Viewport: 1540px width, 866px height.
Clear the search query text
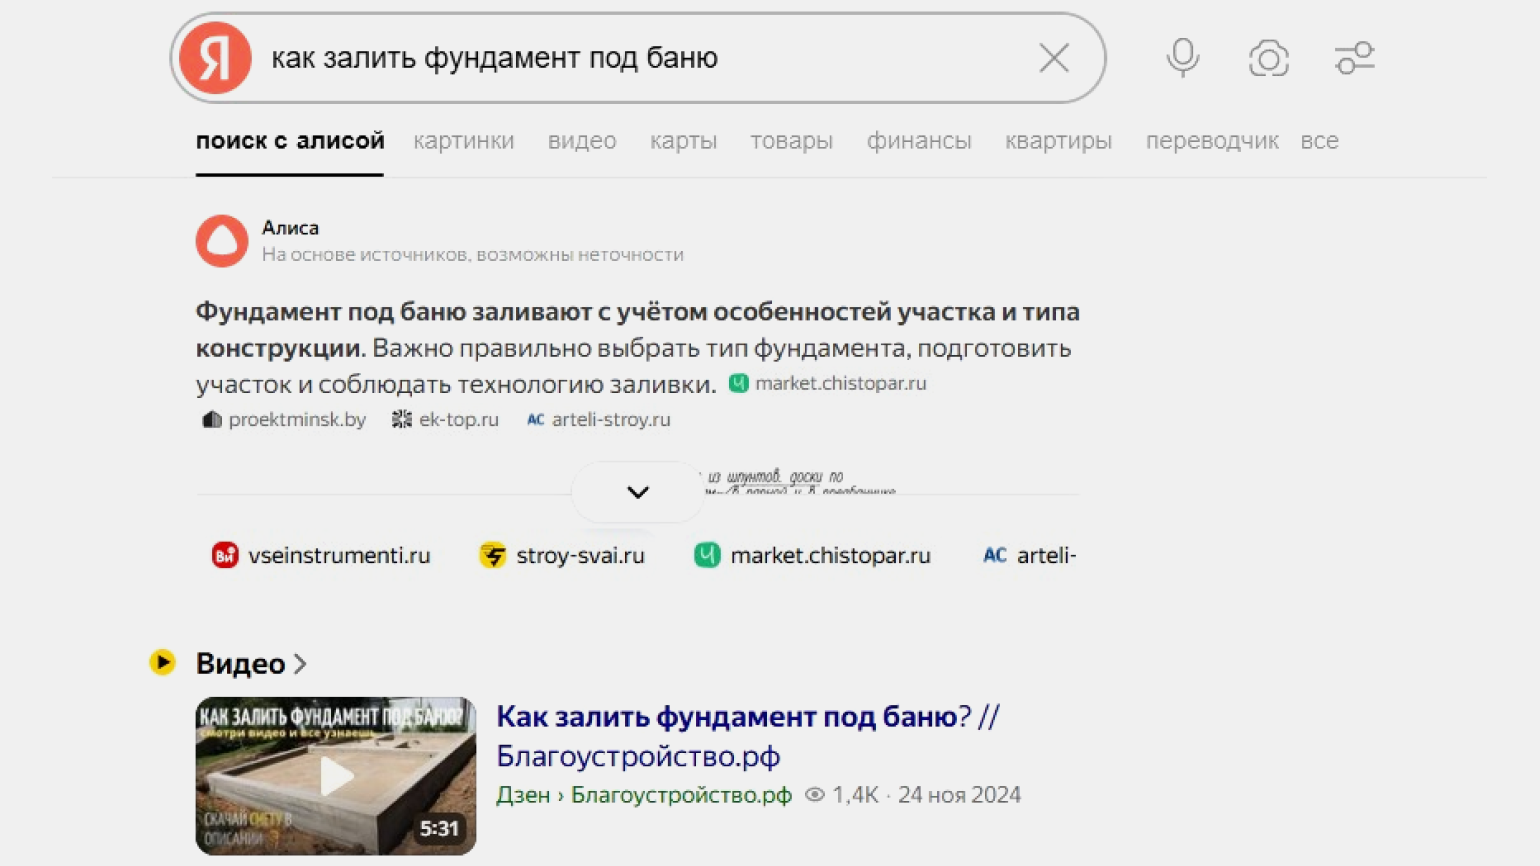tap(1053, 58)
